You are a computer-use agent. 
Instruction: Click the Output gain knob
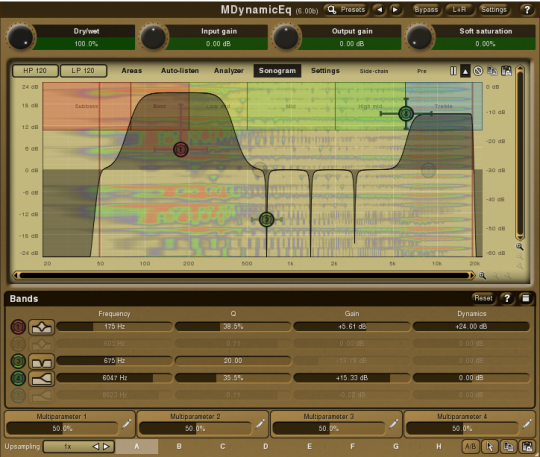click(286, 37)
